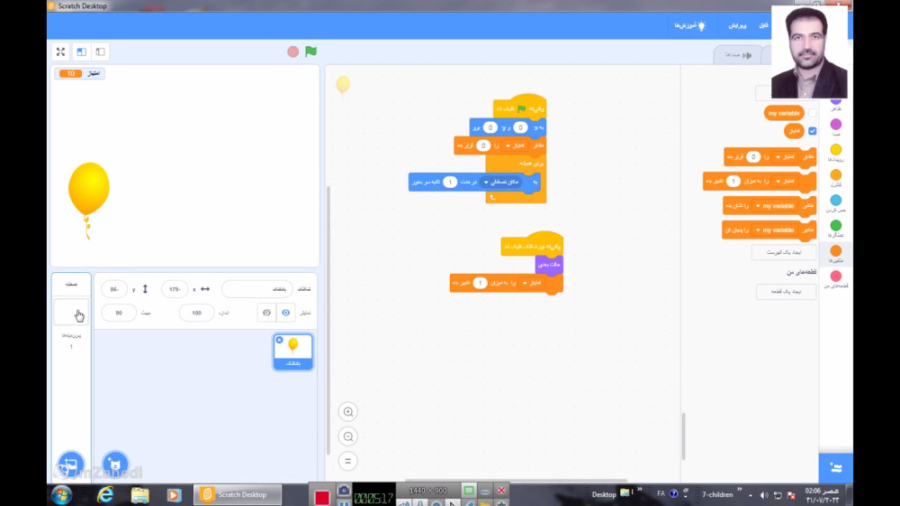
Task: Click the Make a List button
Action: coord(783,252)
